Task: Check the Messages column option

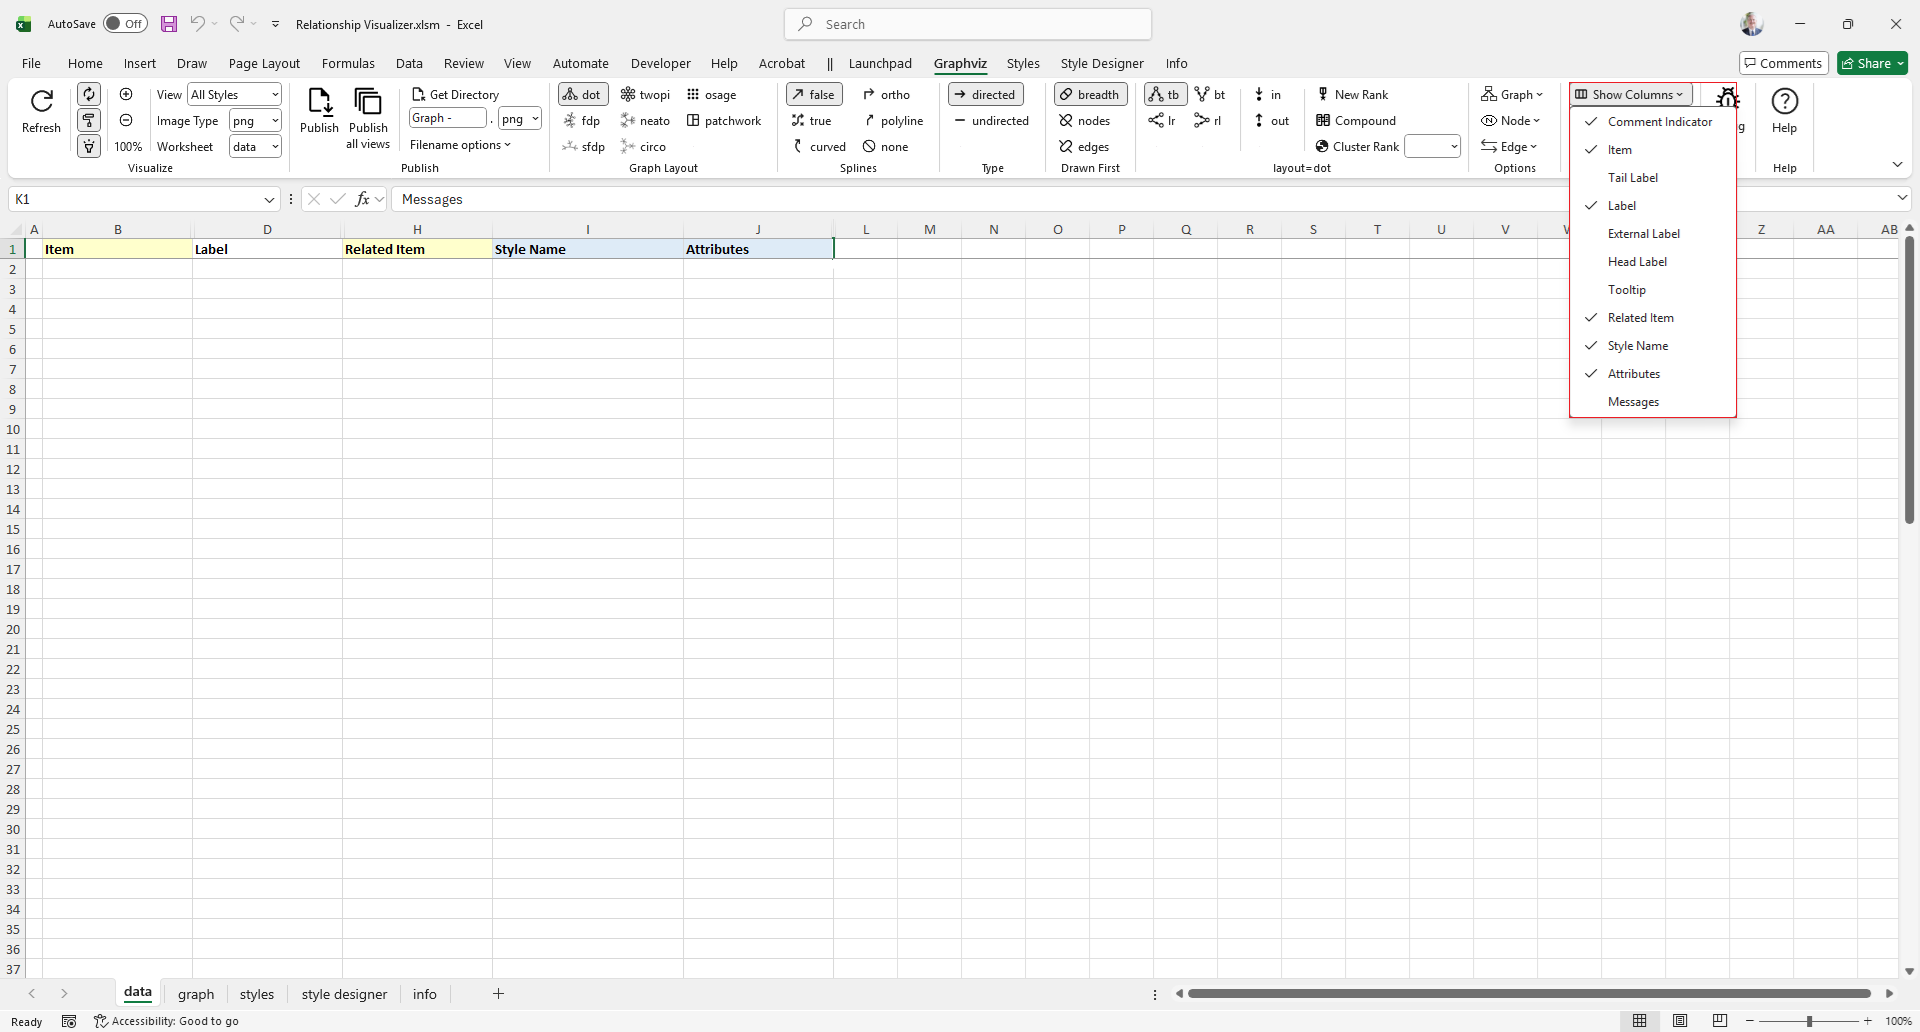Action: pos(1633,402)
